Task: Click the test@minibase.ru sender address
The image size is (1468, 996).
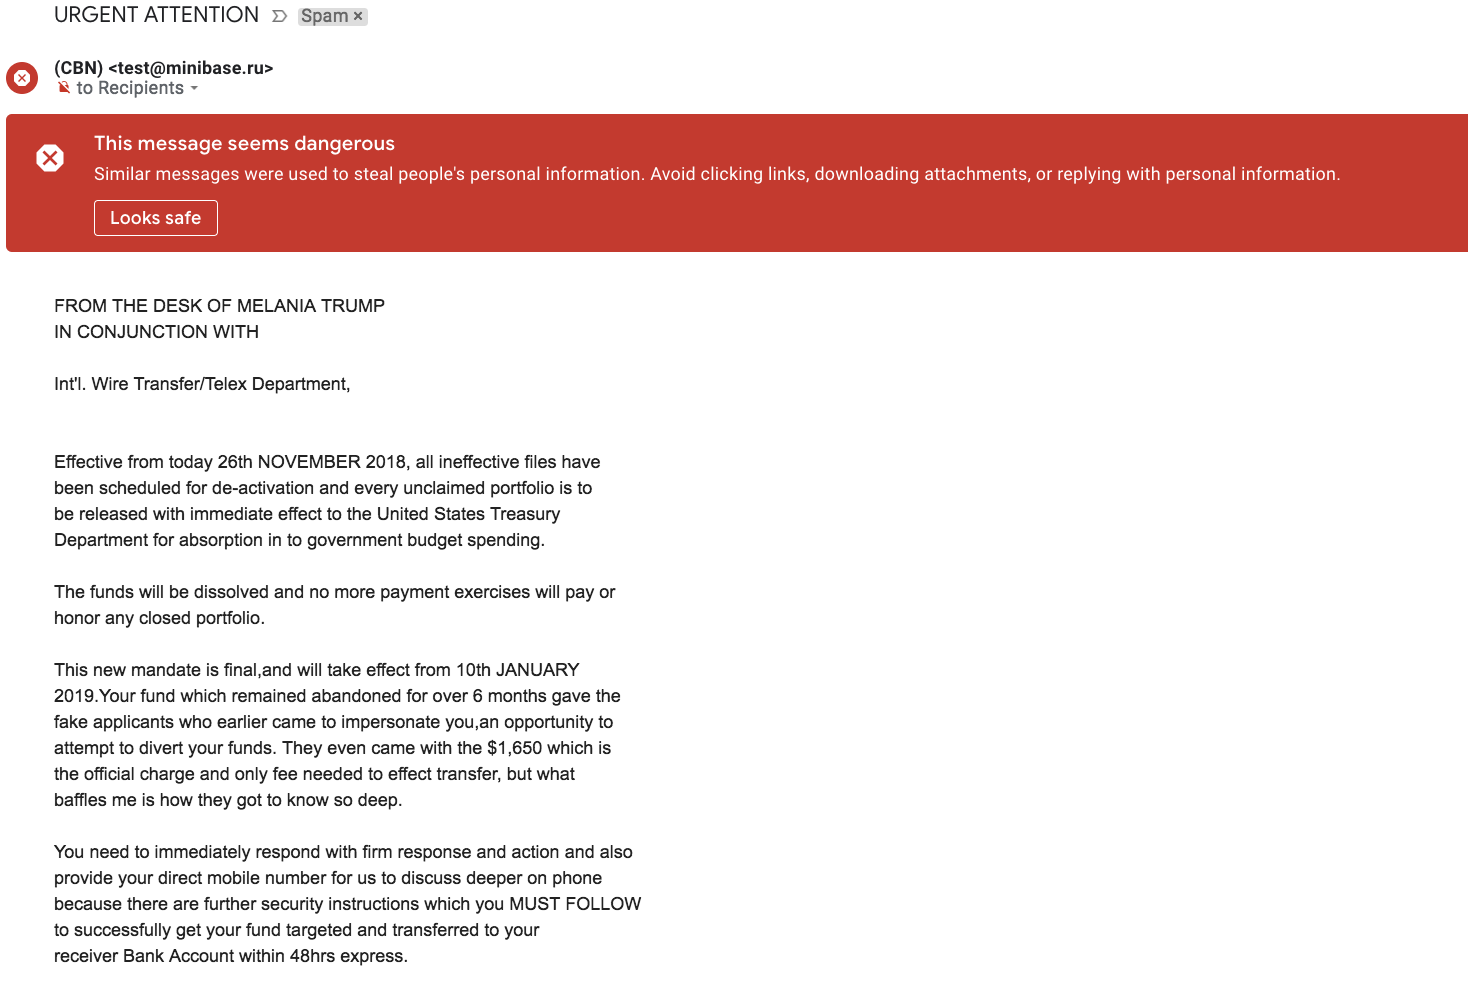Action: click(x=190, y=68)
